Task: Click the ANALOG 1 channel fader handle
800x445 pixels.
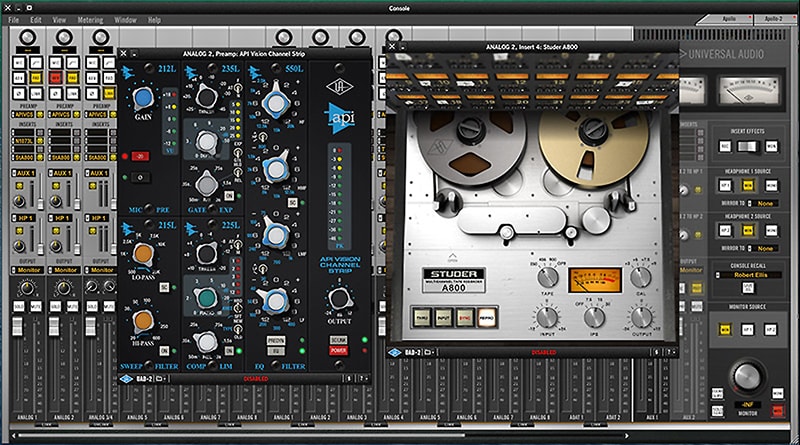Action: click(x=17, y=326)
